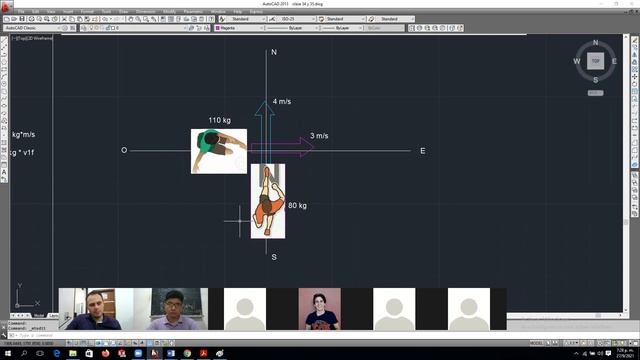Open the AutoCAD application menu button
The width and height of the screenshot is (640, 360).
[x=6, y=6]
